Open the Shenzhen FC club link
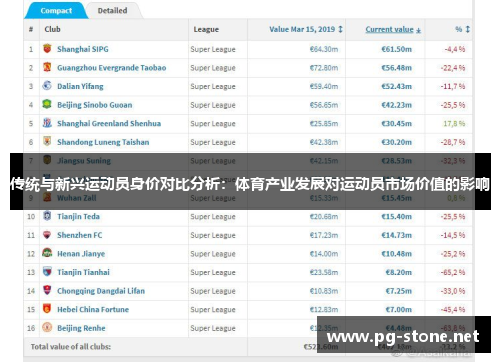This screenshot has width=500, height=362. [x=80, y=235]
